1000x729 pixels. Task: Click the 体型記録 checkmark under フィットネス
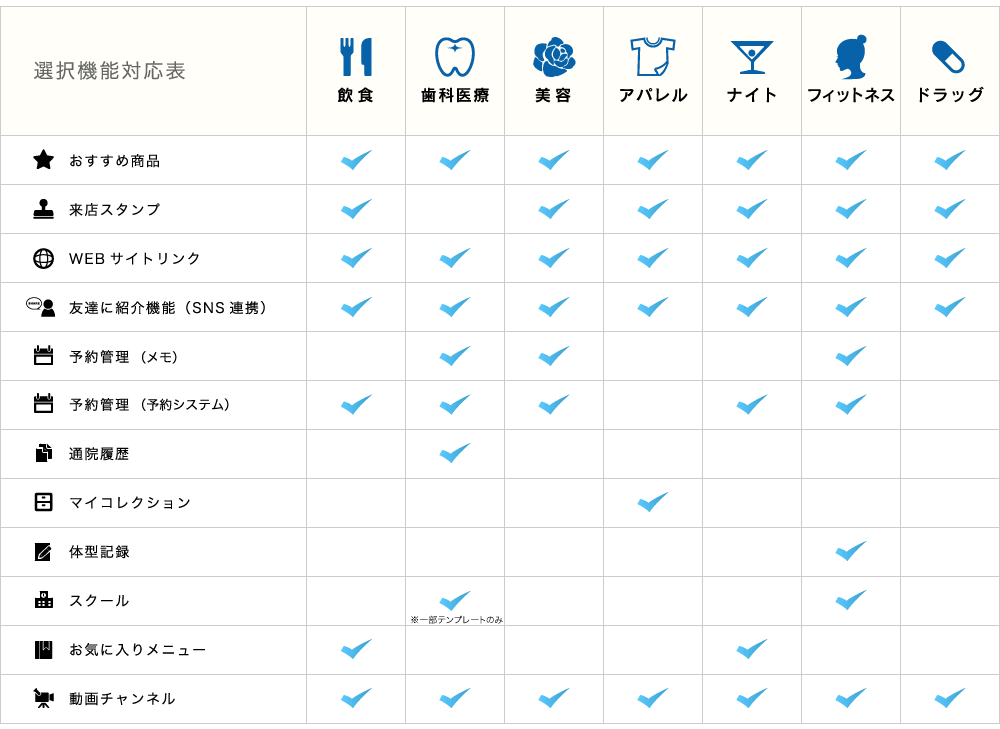(850, 551)
